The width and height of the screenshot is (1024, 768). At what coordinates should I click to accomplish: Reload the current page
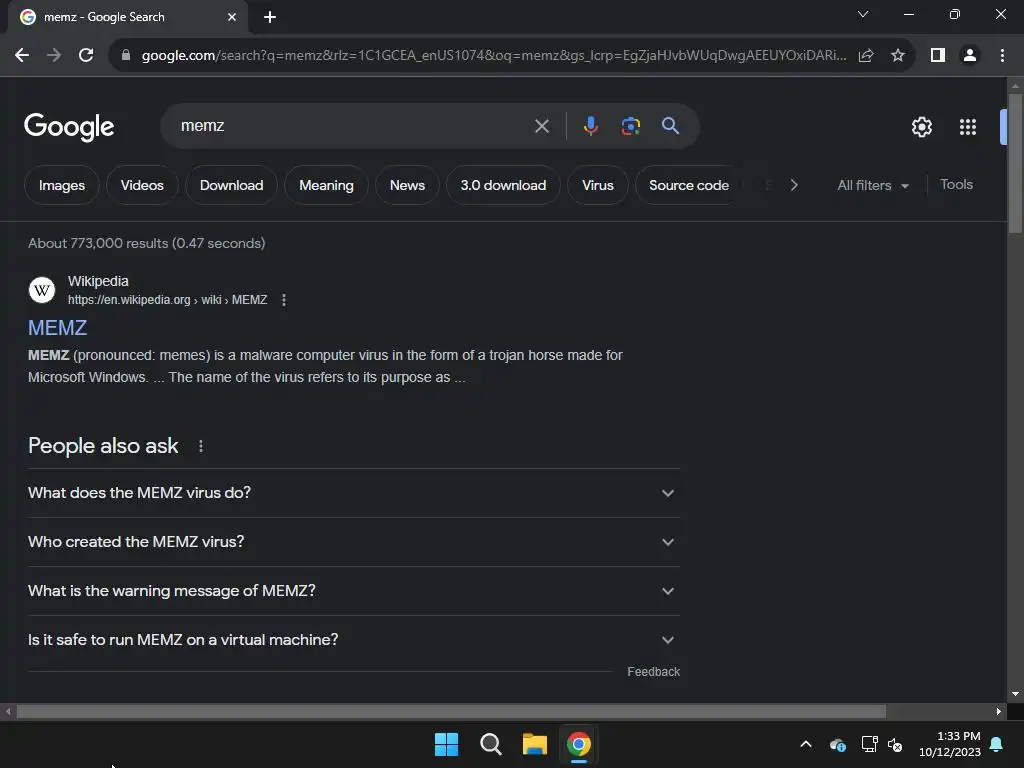86,56
